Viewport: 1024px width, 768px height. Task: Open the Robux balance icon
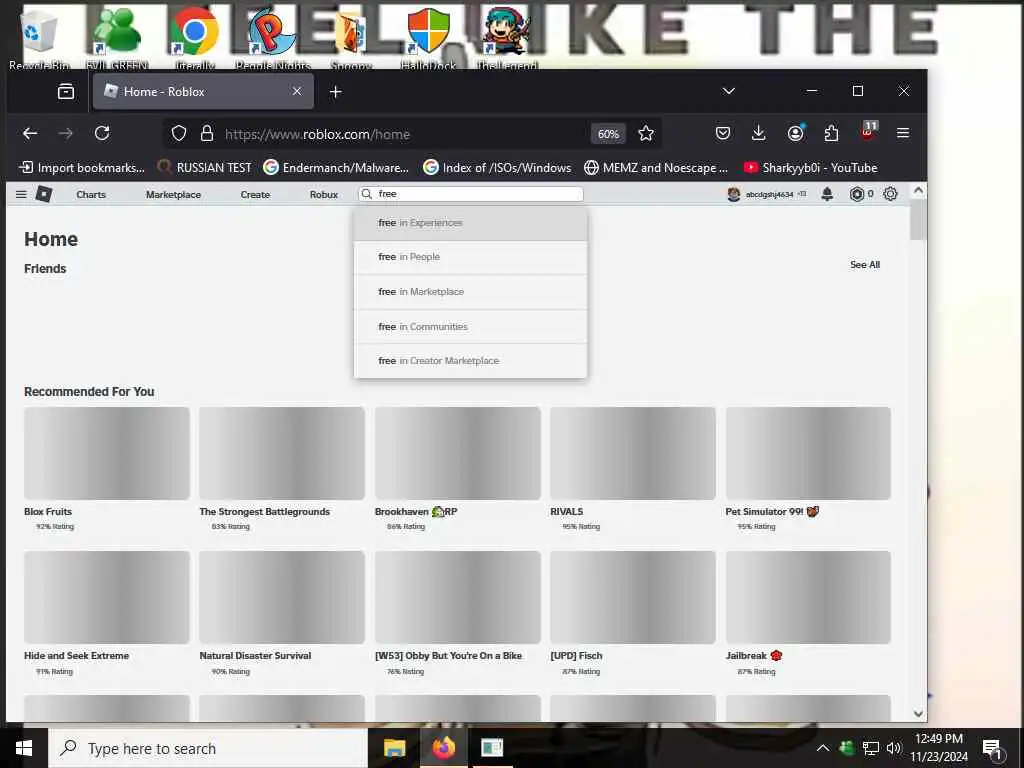point(856,194)
